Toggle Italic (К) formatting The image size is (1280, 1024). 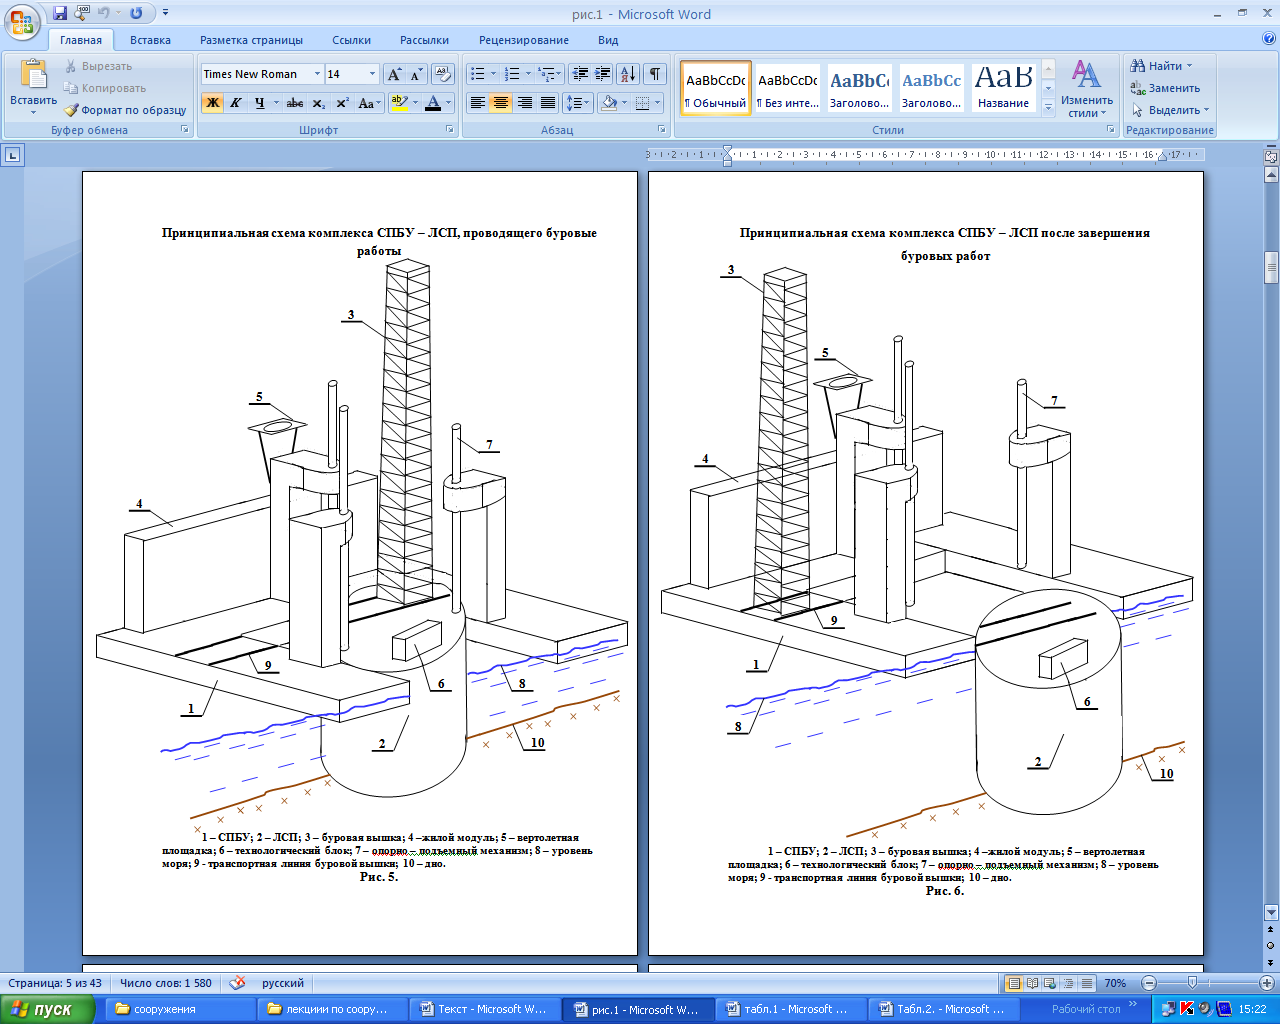(x=236, y=103)
